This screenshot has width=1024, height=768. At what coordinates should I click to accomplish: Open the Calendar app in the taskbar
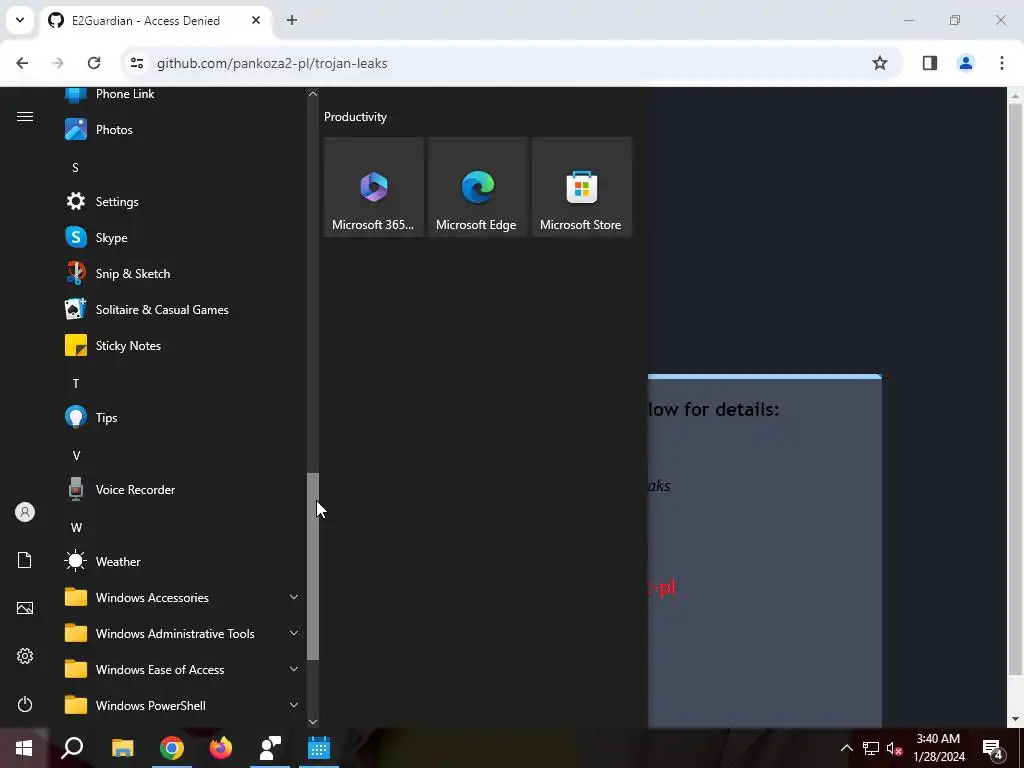319,748
